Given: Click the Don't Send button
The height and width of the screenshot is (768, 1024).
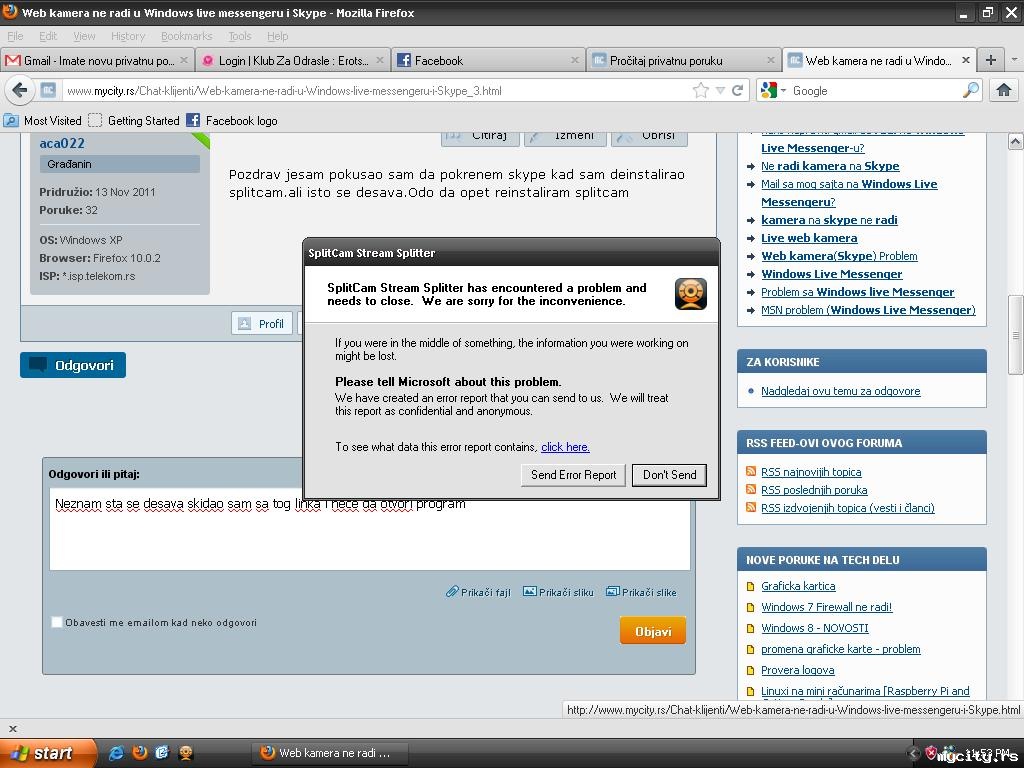Looking at the screenshot, I should [x=669, y=475].
